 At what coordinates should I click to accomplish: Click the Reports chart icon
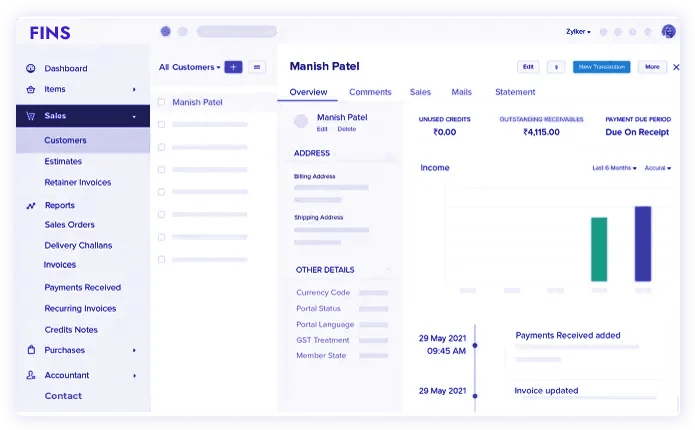click(31, 205)
